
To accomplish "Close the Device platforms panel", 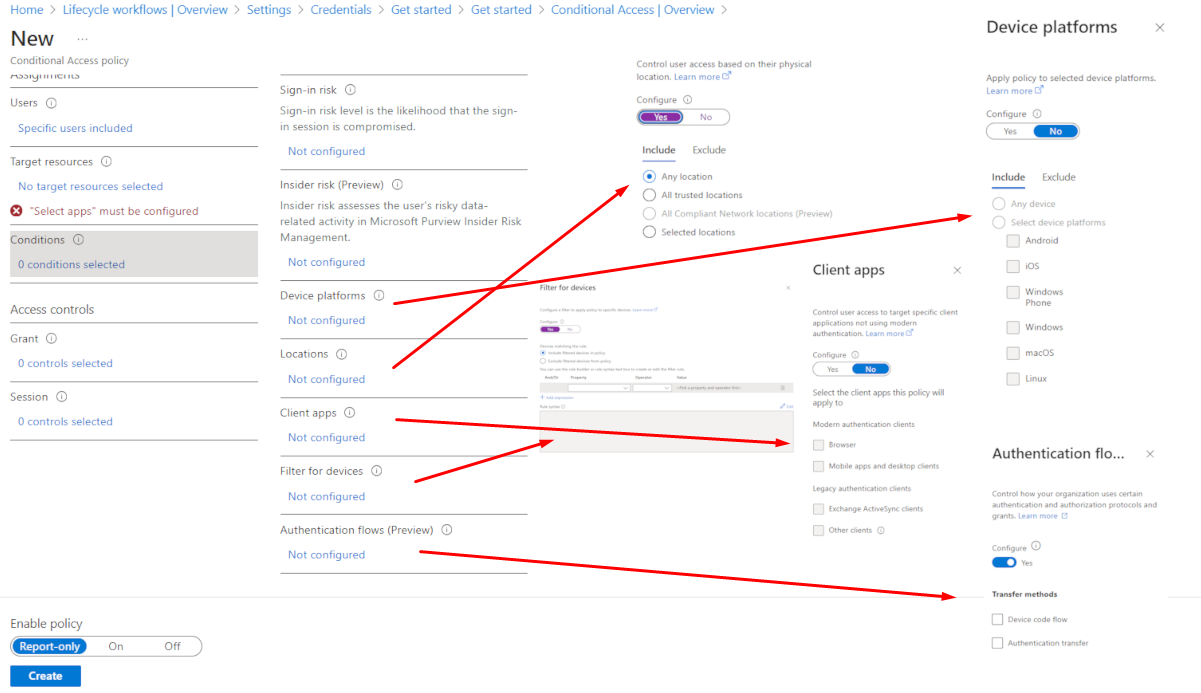I will 1160,28.
